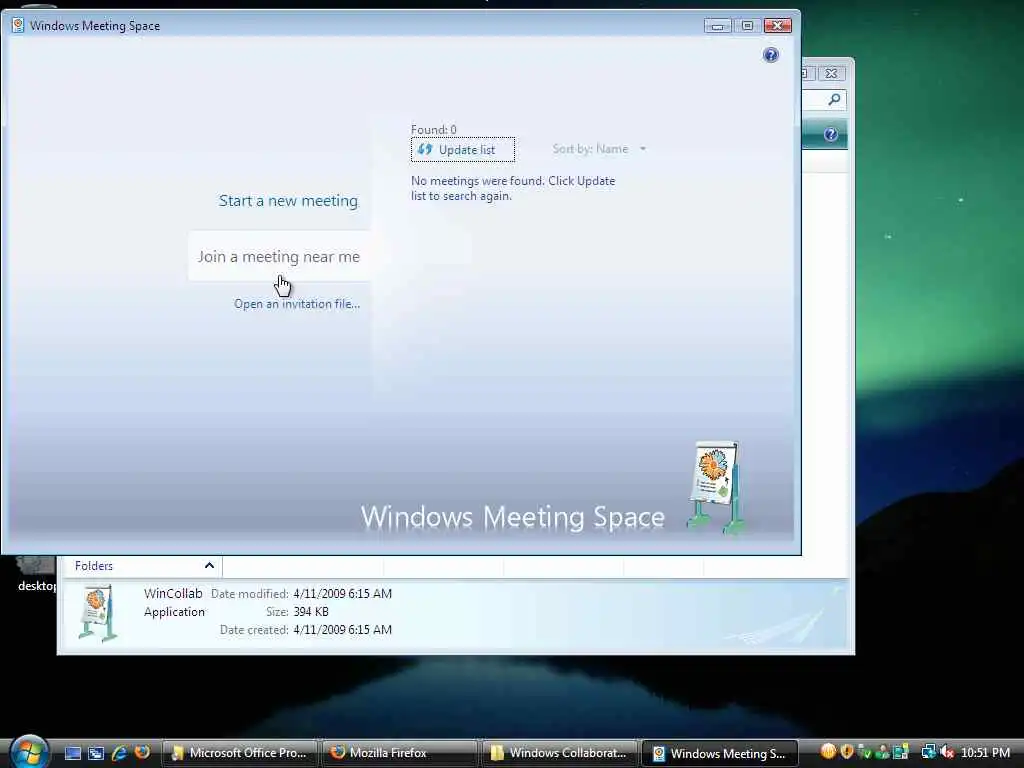1024x768 pixels.
Task: Click the security shield tray icon
Action: [847, 752]
